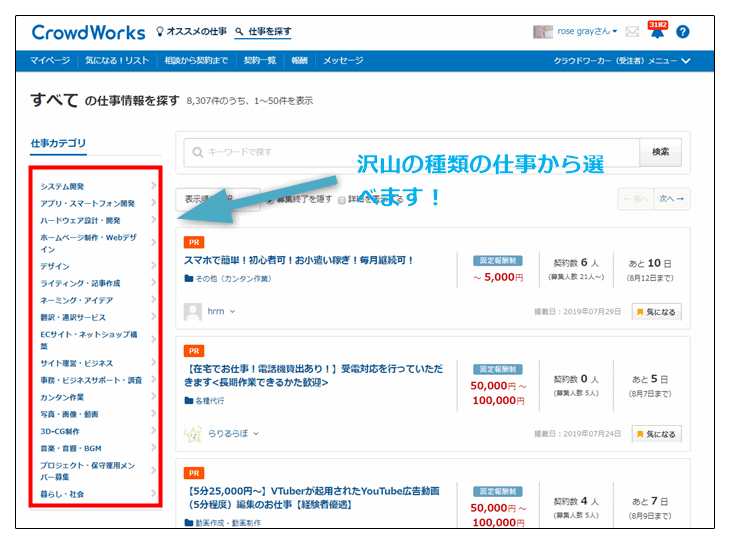Open メッセージ menu item

click(343, 61)
